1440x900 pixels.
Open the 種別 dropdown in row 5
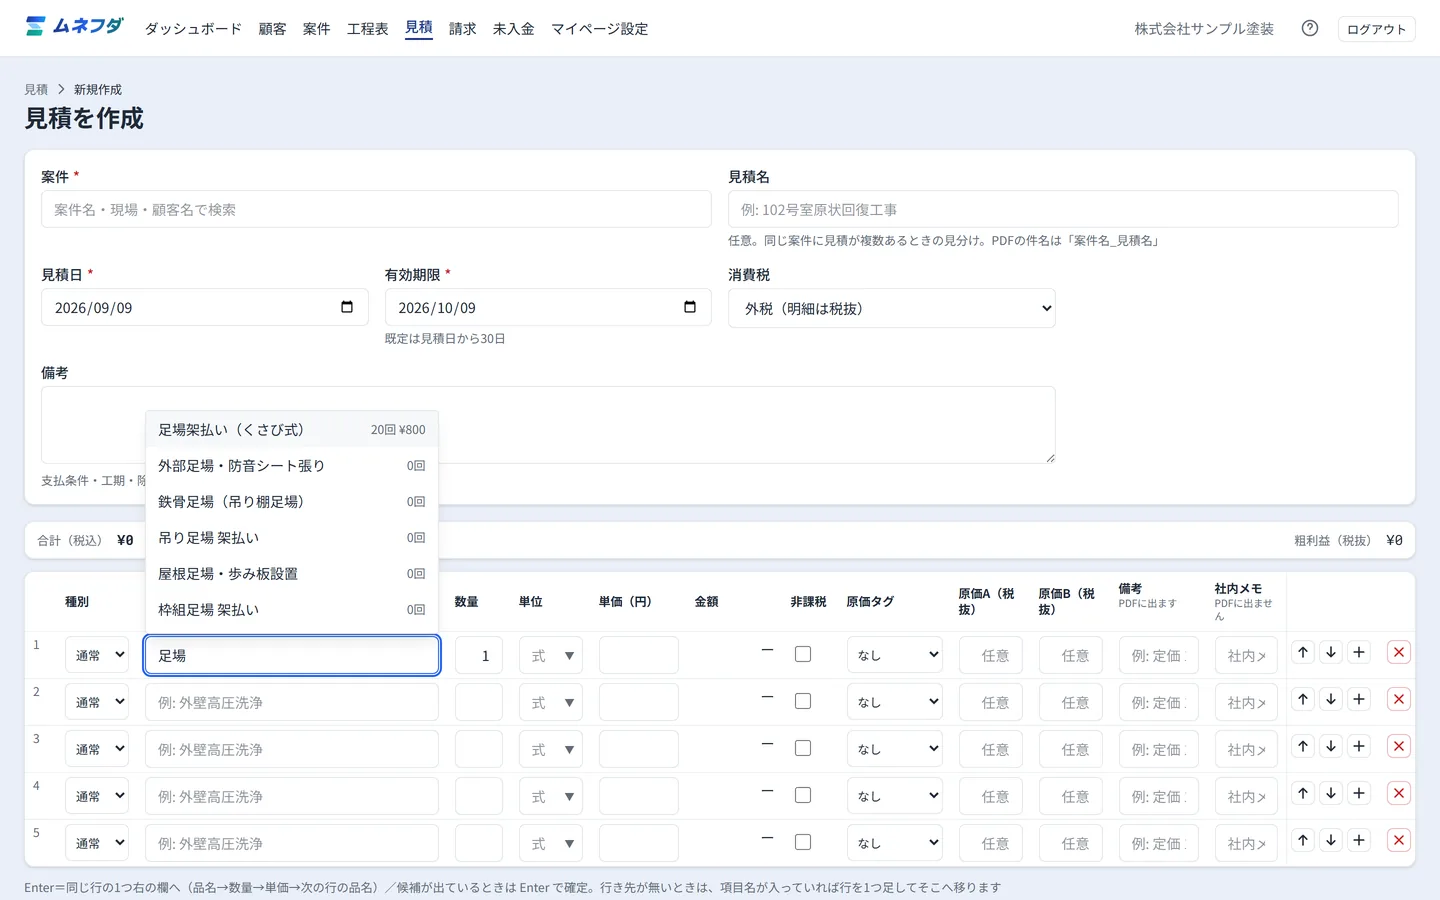click(97, 843)
